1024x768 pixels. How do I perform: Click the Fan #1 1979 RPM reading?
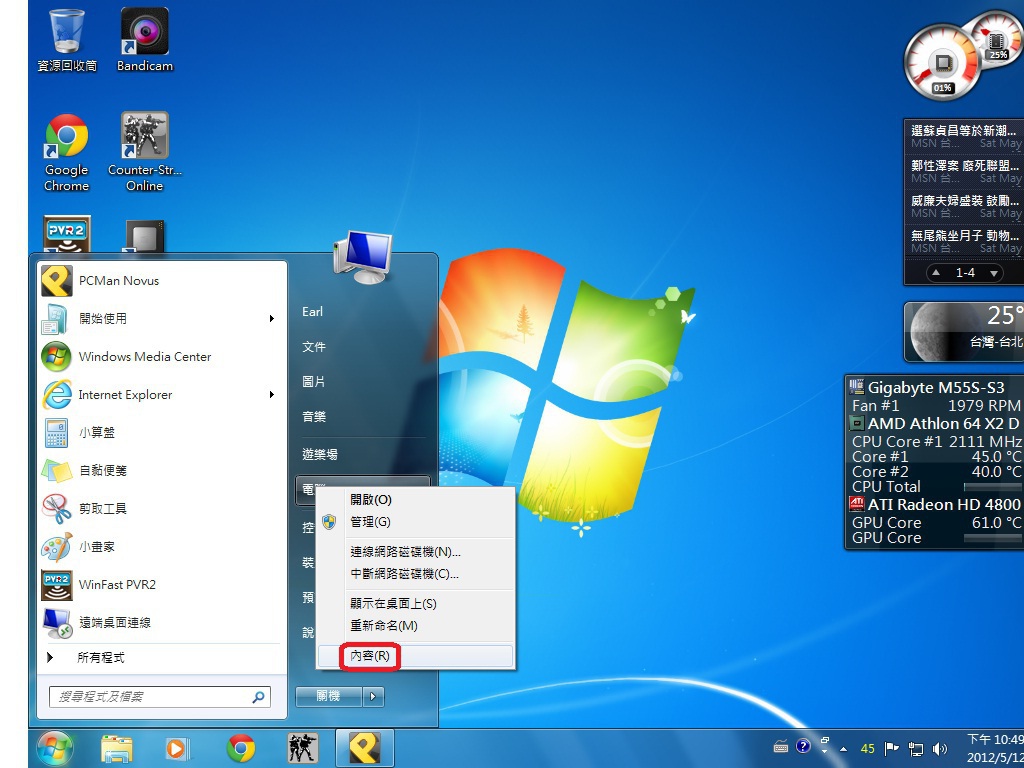[935, 406]
